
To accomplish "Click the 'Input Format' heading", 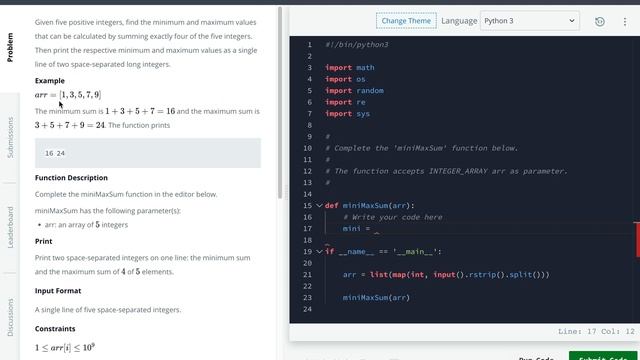I will pyautogui.click(x=58, y=291).
